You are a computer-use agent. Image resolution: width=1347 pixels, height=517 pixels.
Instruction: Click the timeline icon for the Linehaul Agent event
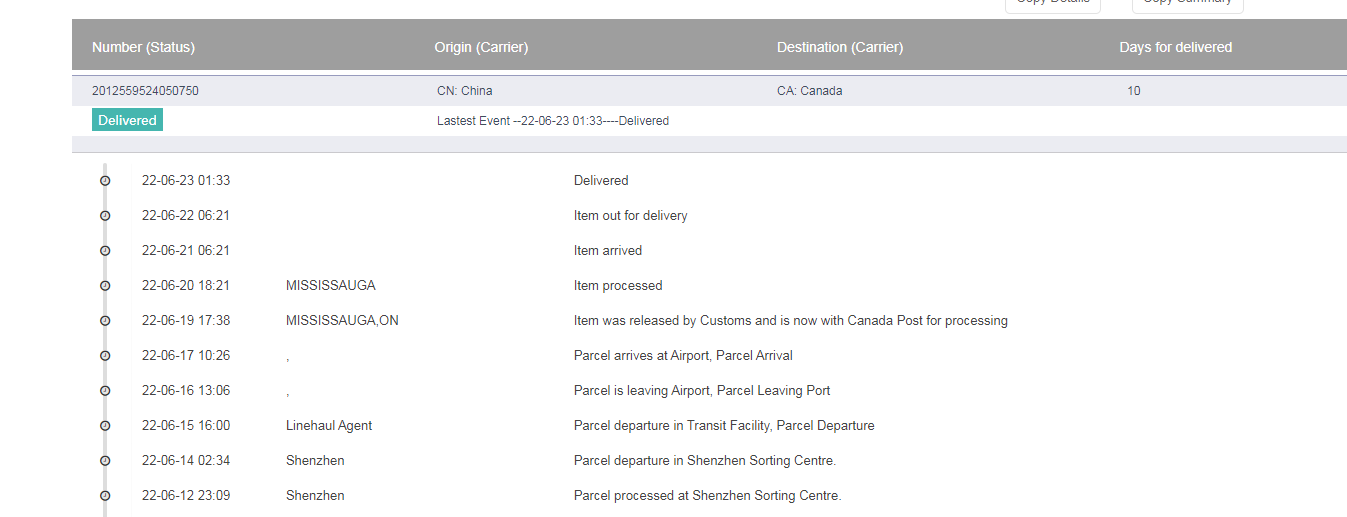point(105,426)
